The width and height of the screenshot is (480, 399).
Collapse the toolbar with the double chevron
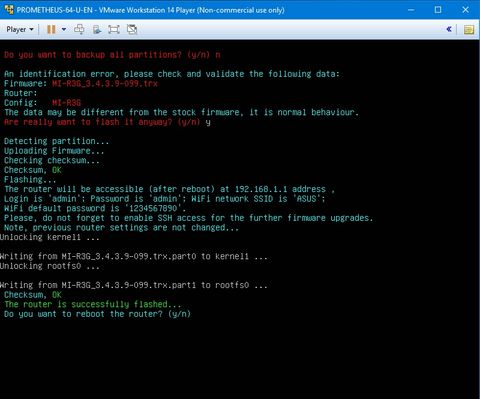click(x=449, y=29)
